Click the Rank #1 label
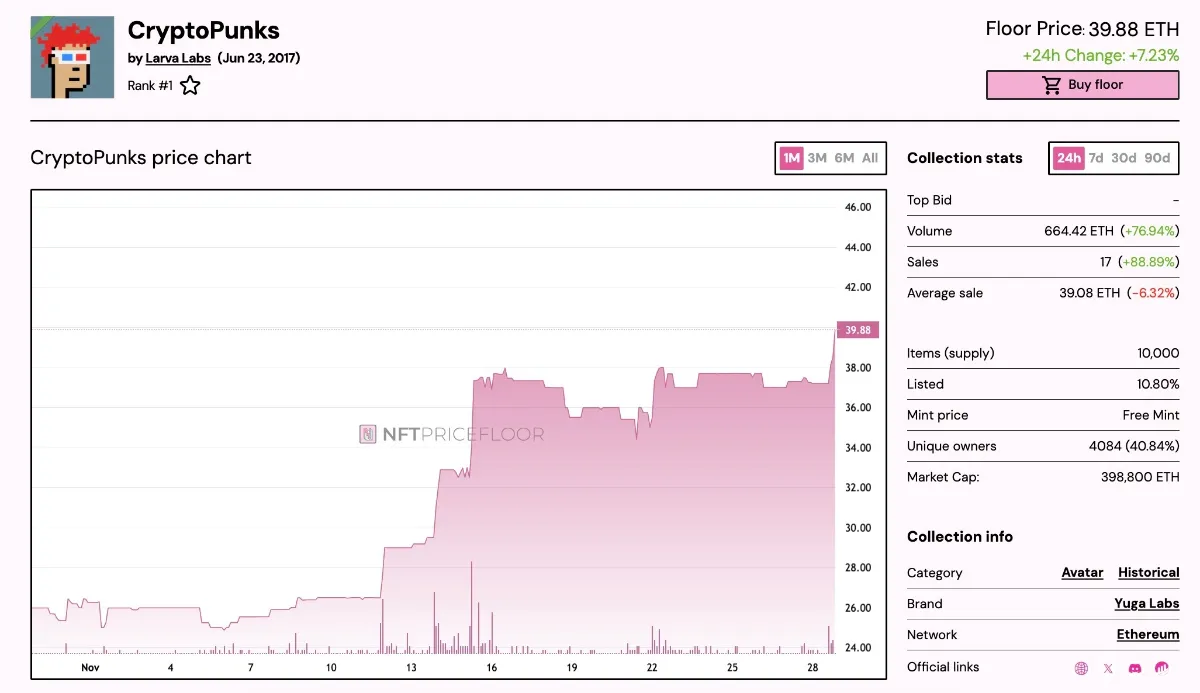1200x693 pixels. coord(150,86)
